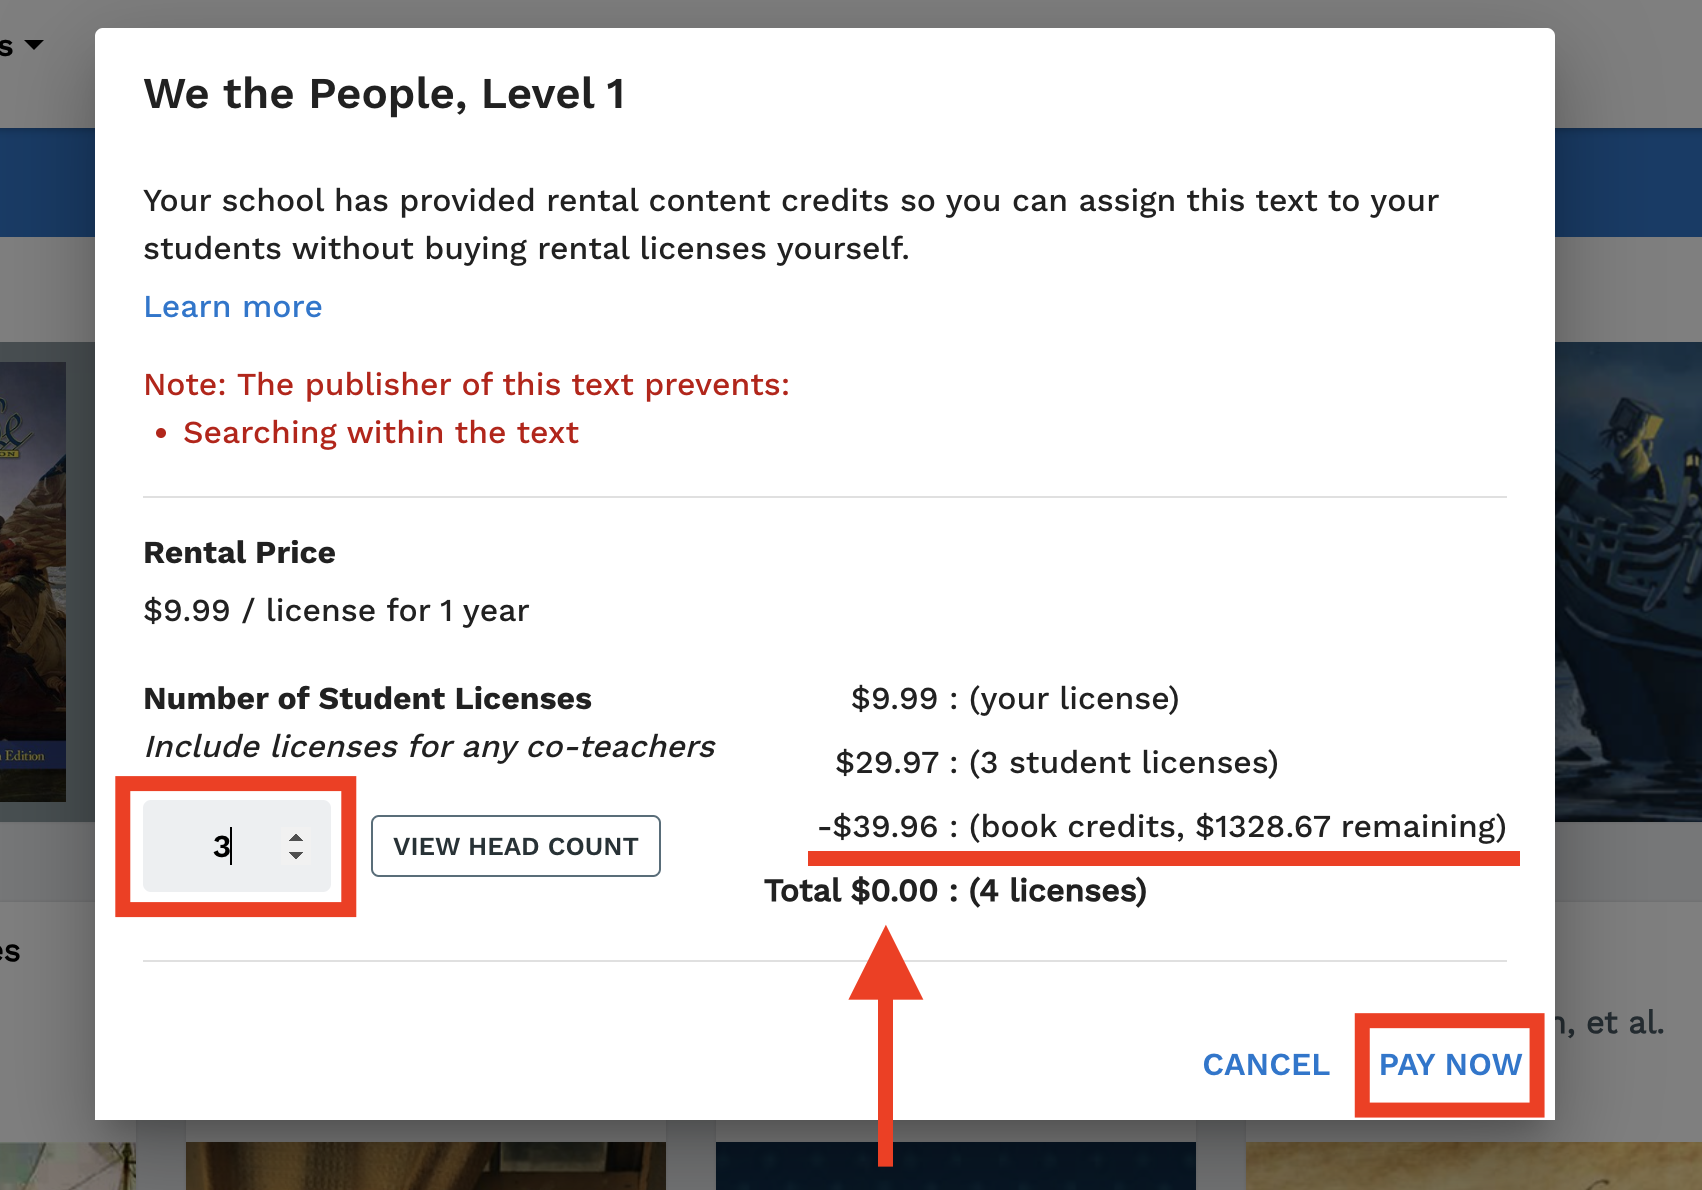Confirm with the PAY NOW button
Viewport: 1702px width, 1190px height.
1450,1065
